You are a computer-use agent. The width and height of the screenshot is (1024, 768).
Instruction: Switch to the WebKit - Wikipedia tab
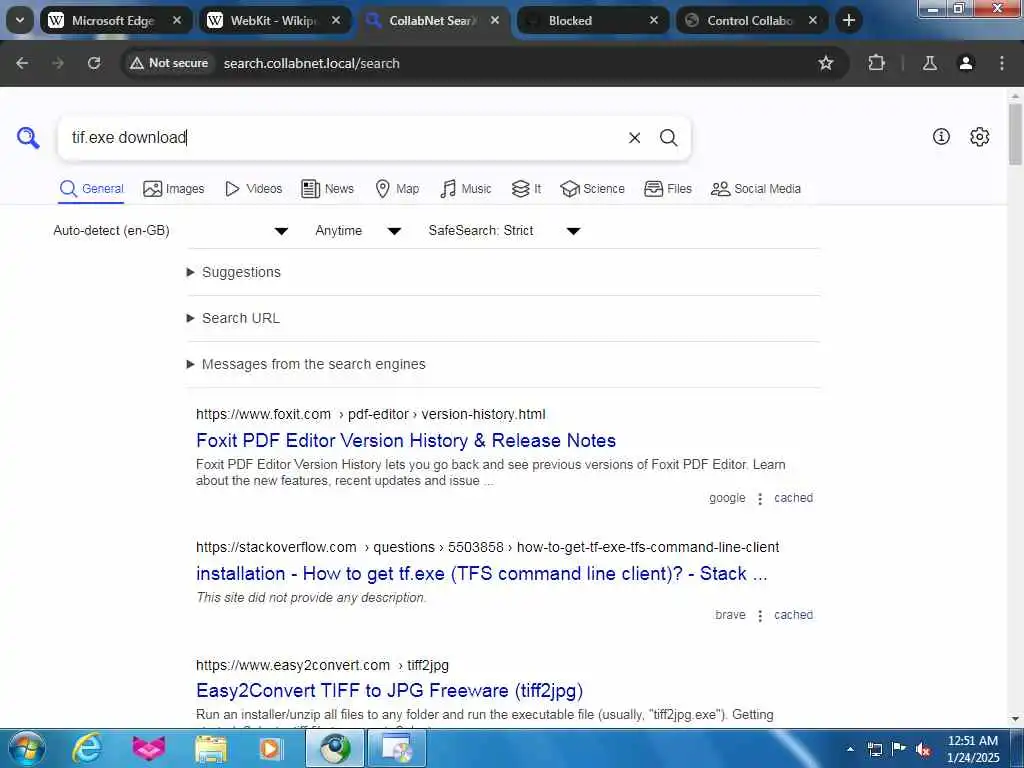point(275,20)
